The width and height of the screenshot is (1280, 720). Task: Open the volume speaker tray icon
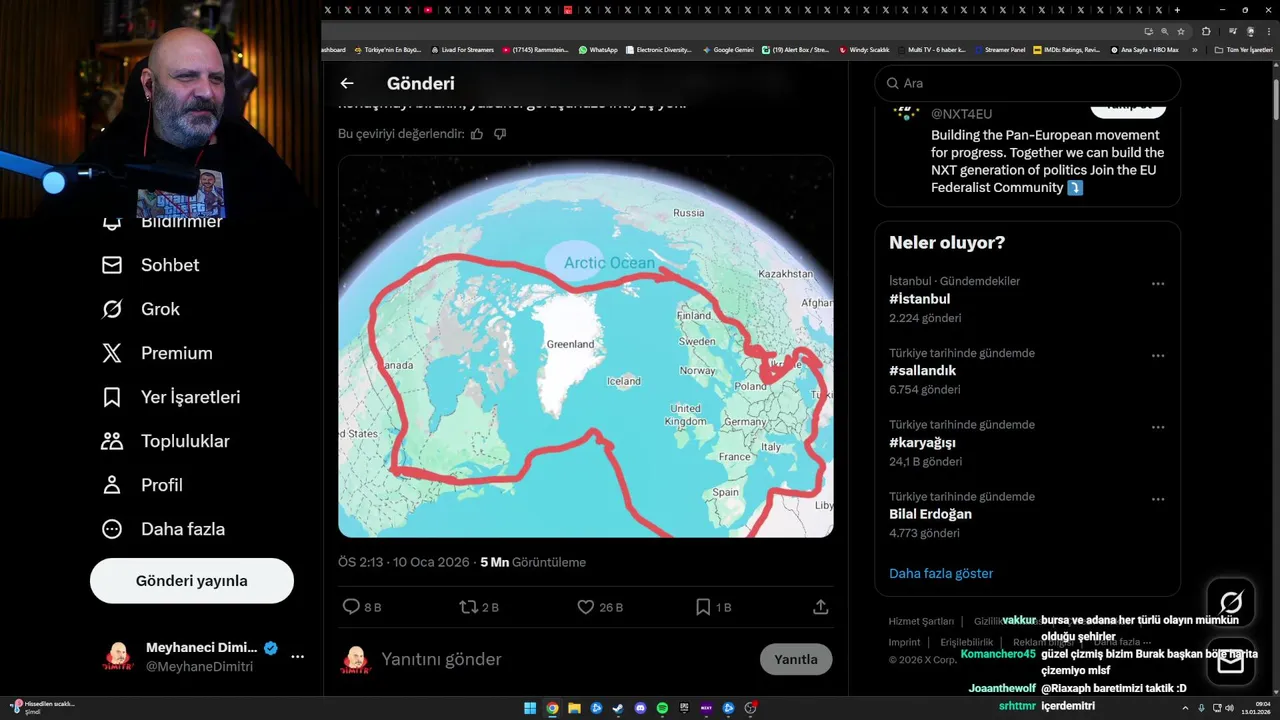1229,708
